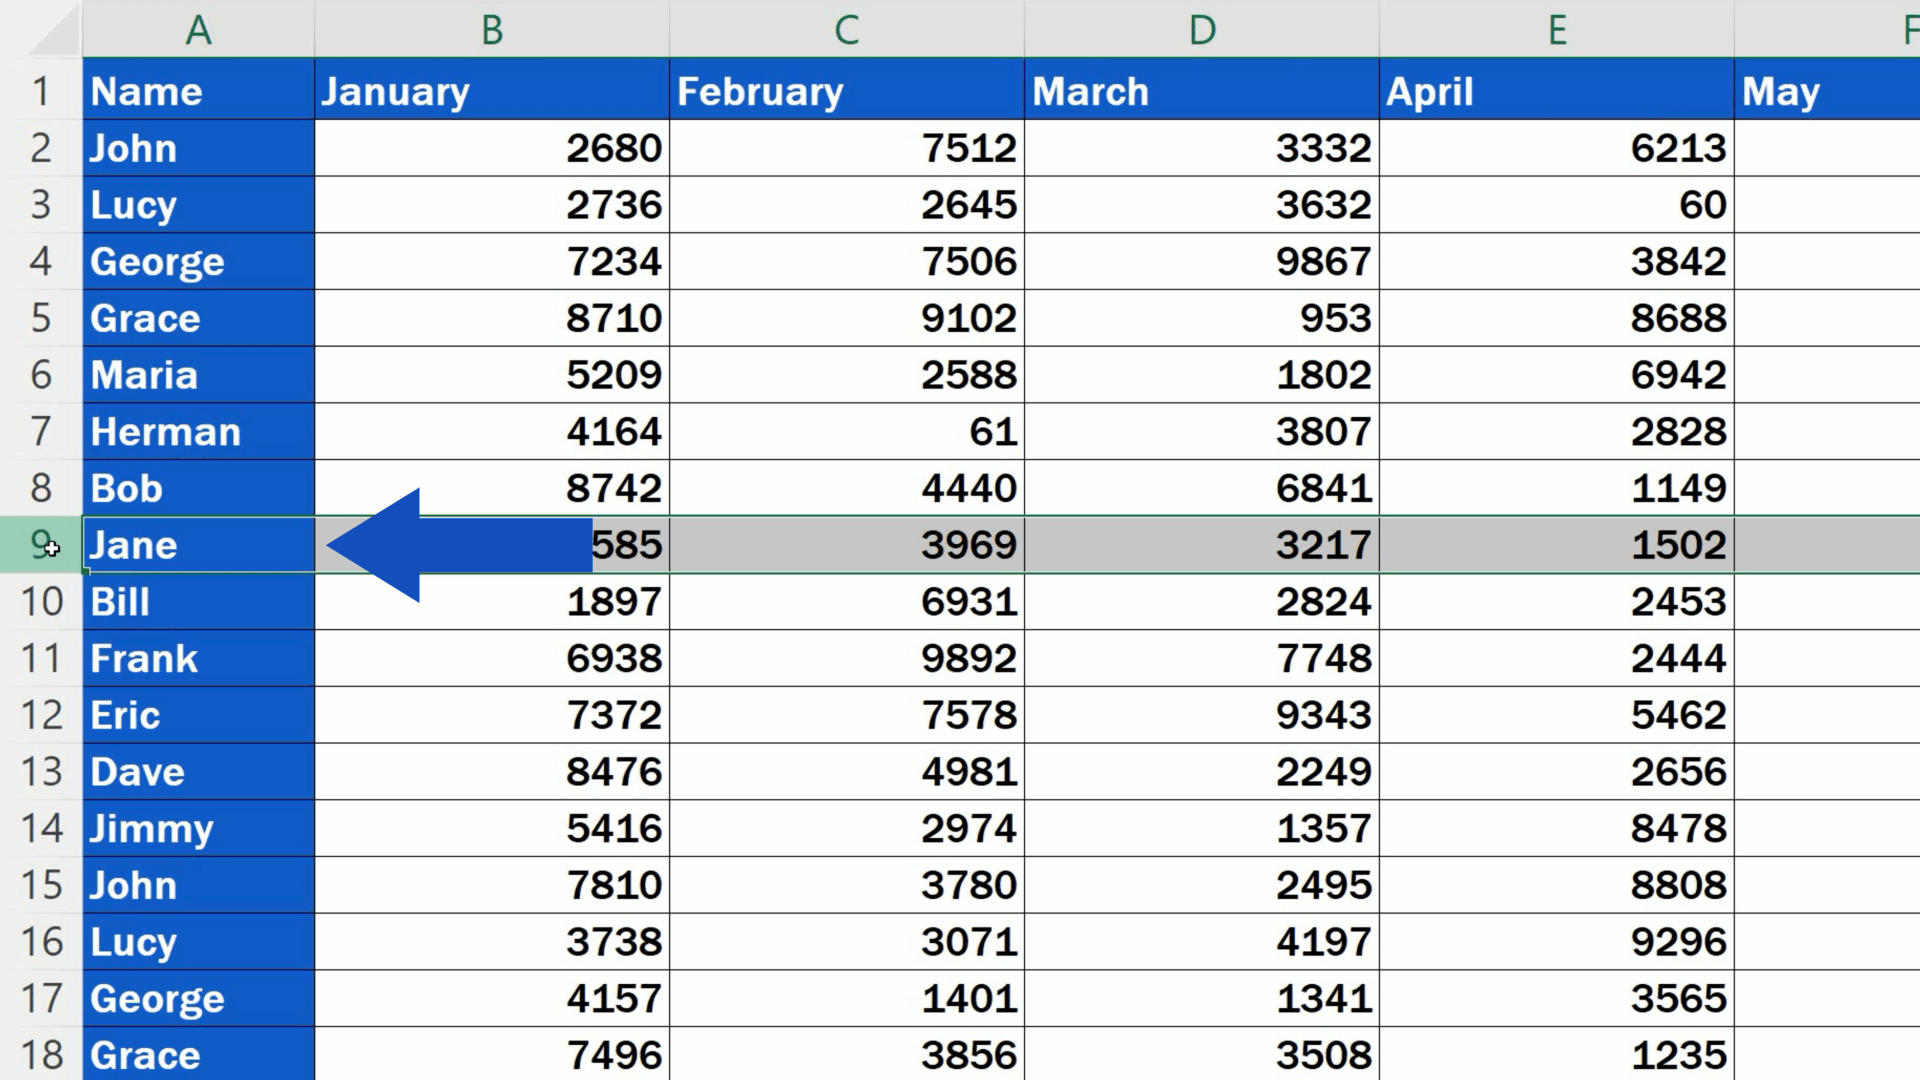Image resolution: width=1920 pixels, height=1080 pixels.
Task: Select column C above February
Action: [x=845, y=29]
